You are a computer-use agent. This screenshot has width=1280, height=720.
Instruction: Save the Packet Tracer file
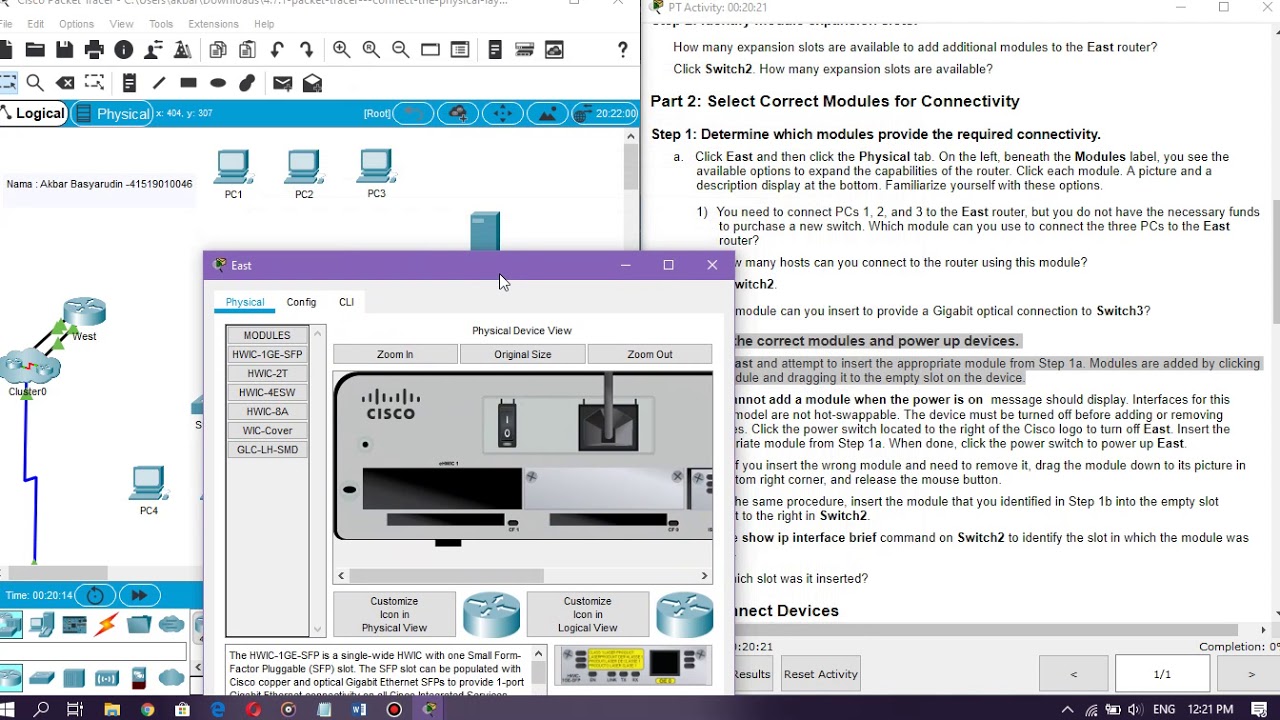tap(64, 50)
